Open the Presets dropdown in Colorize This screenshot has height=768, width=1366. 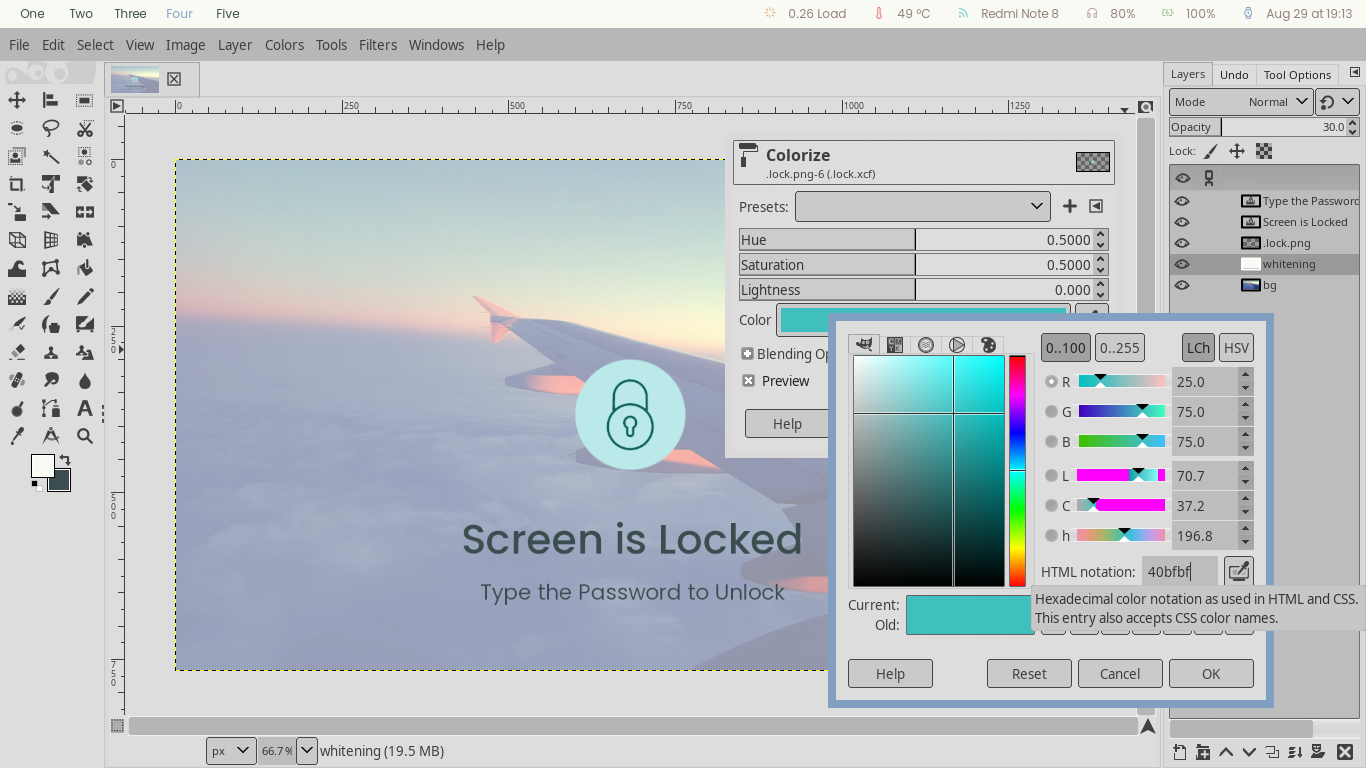(922, 206)
